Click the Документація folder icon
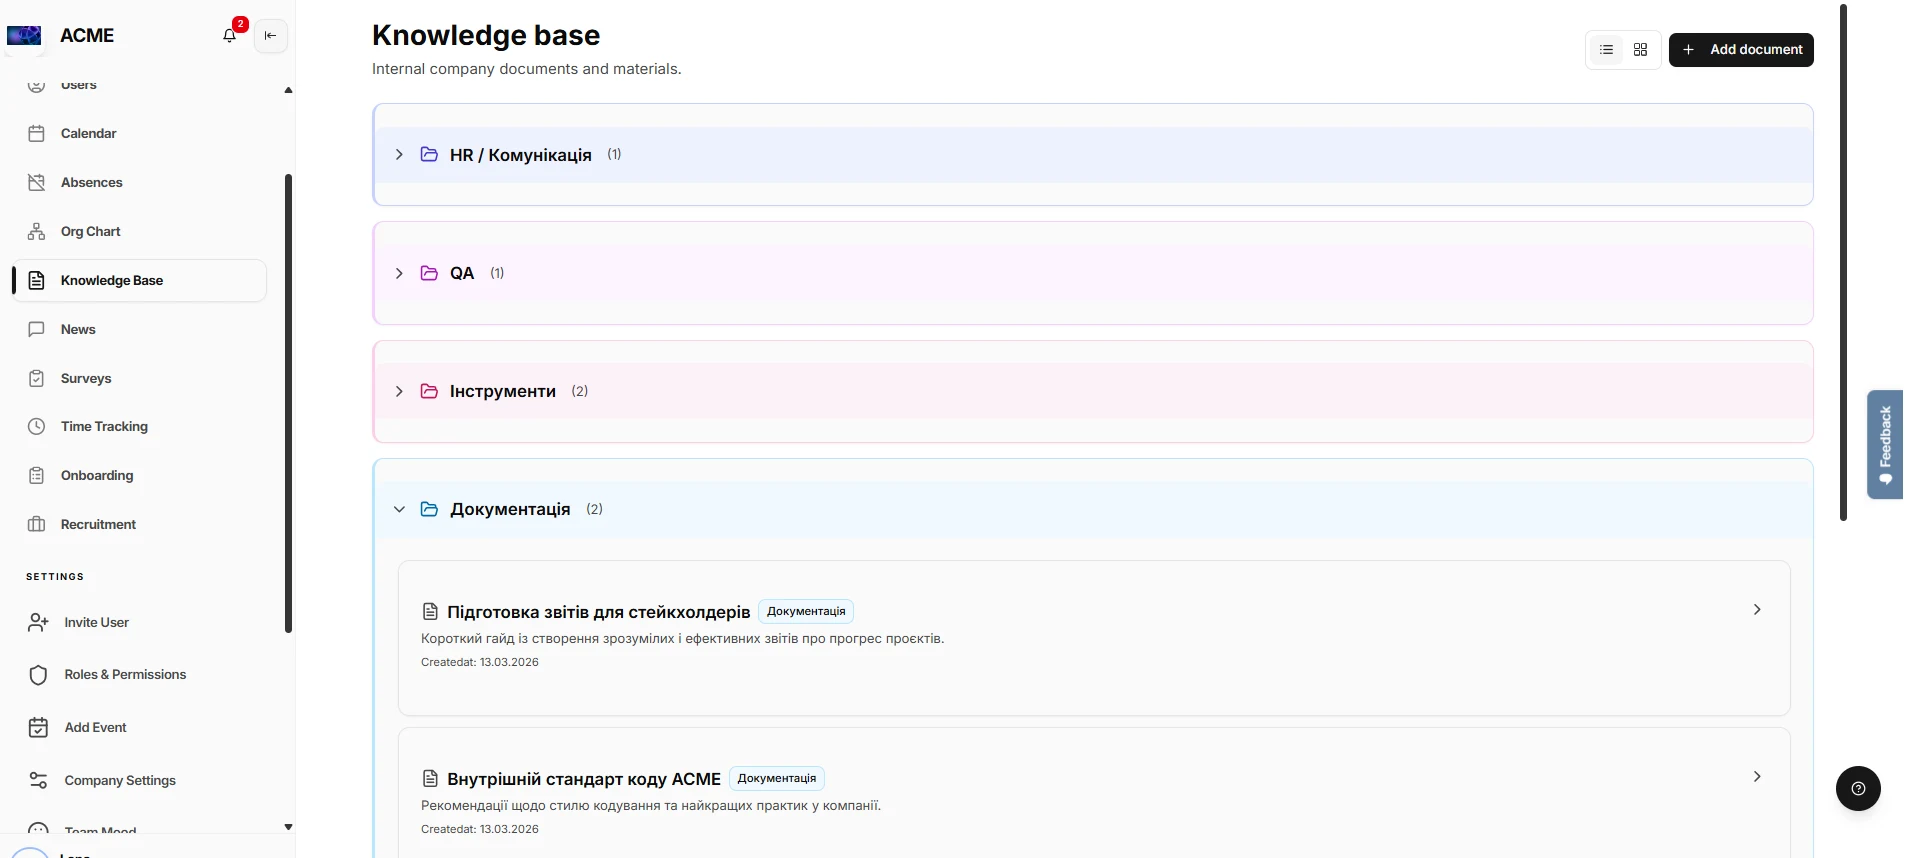Screen dimensions: 1915x858 429,509
